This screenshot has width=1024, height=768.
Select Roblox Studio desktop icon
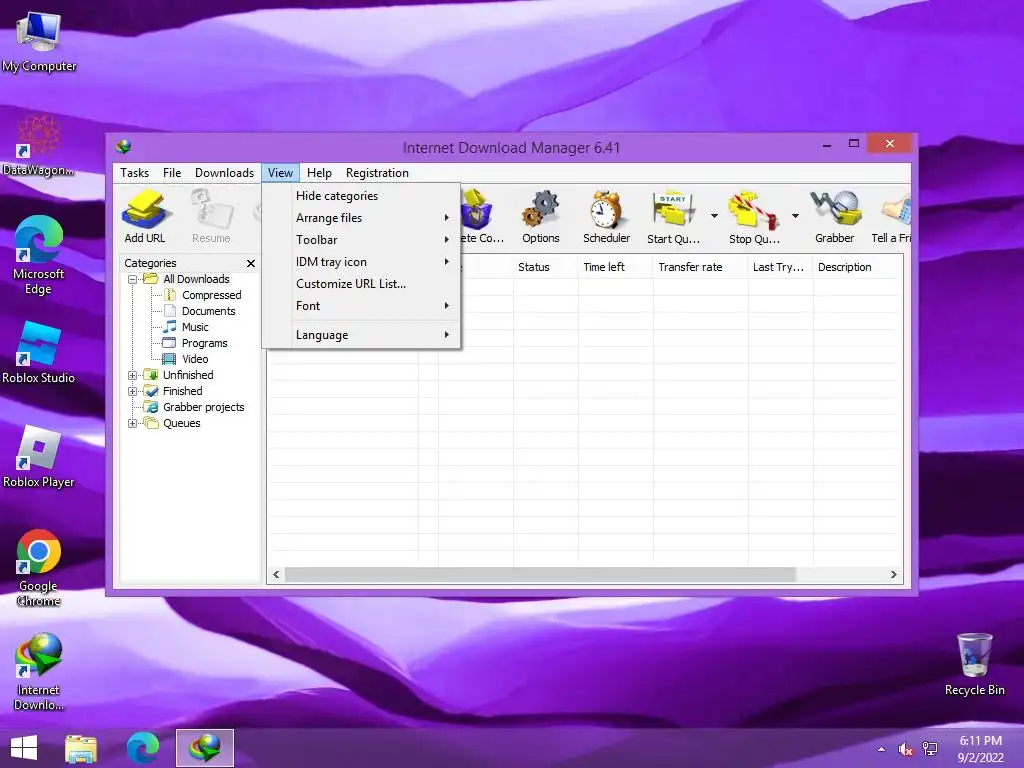tap(39, 353)
